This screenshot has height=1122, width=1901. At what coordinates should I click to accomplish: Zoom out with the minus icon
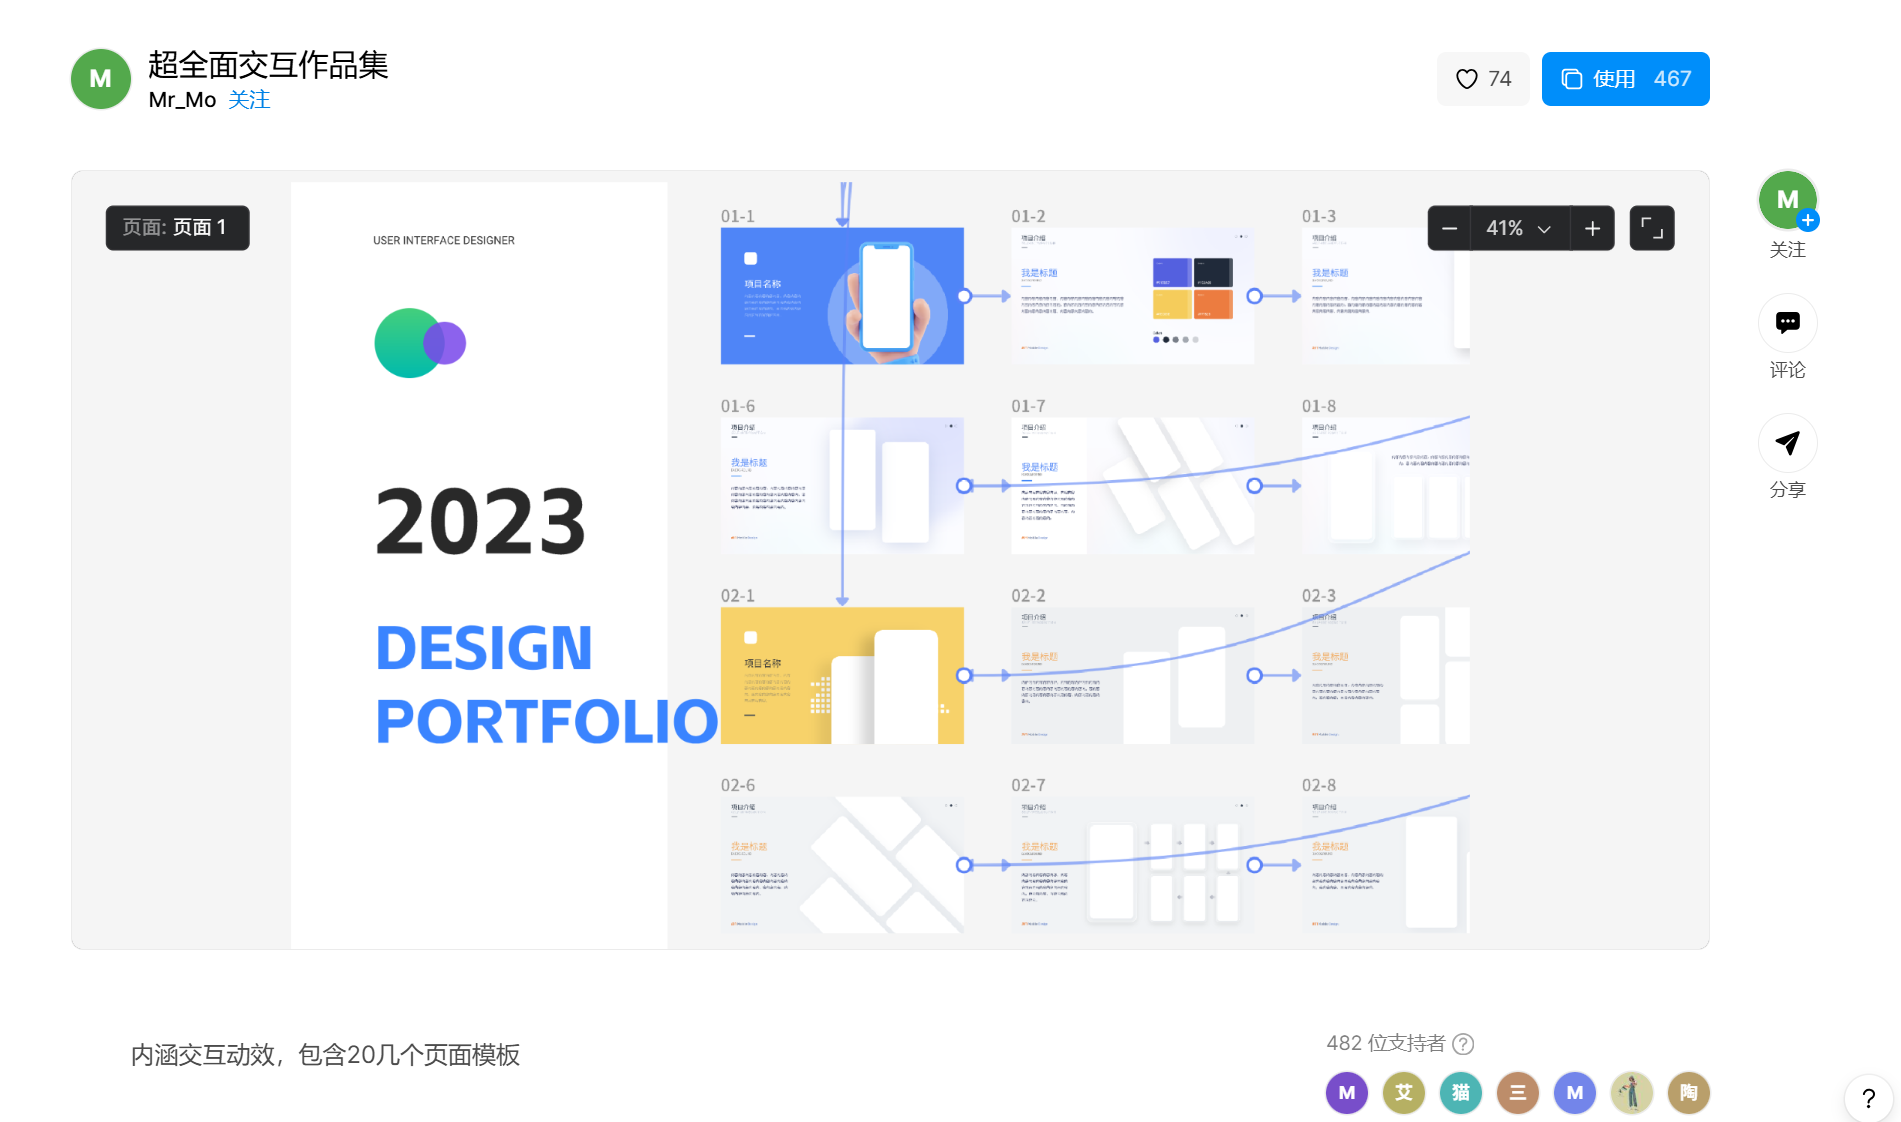[1449, 229]
